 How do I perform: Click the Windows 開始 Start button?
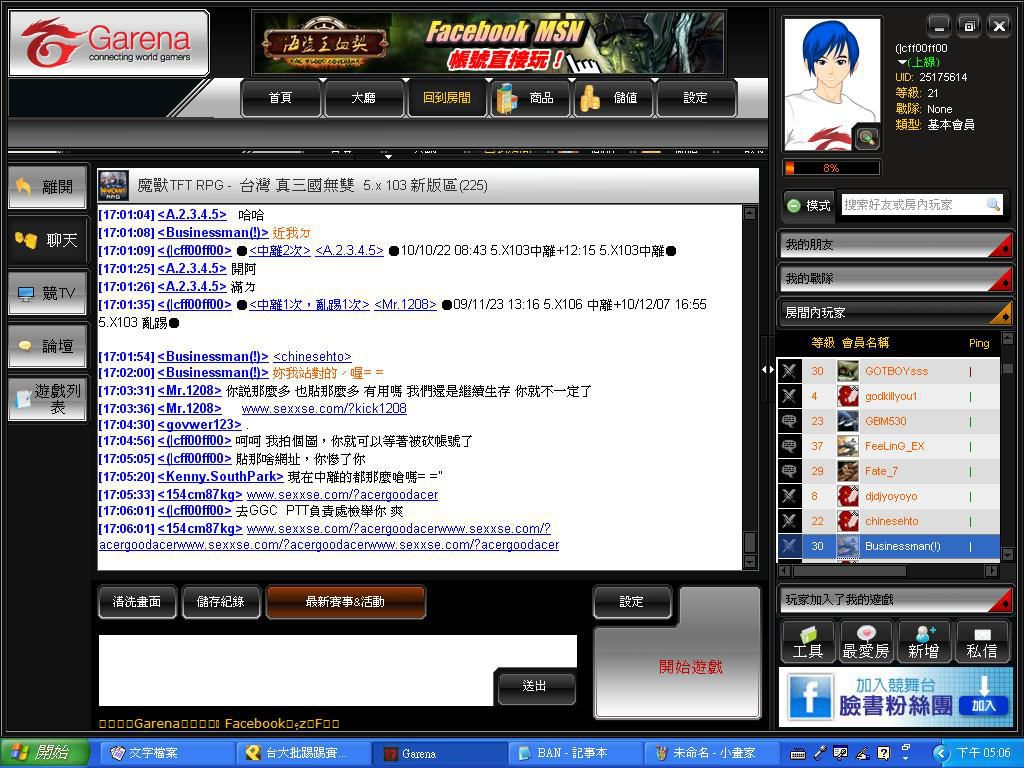(44, 753)
